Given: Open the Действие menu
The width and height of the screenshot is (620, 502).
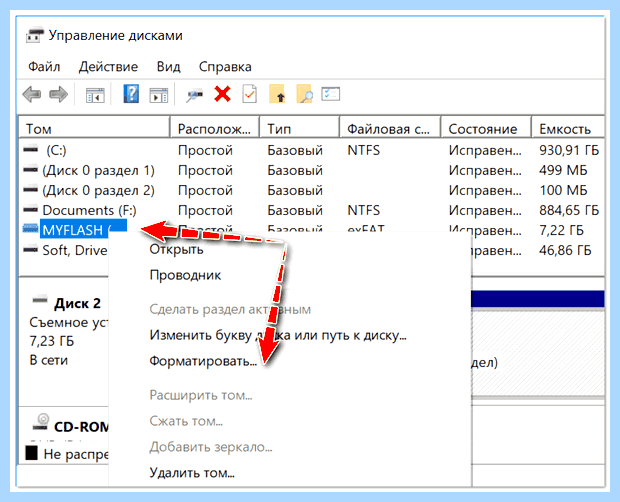Looking at the screenshot, I should pos(108,66).
